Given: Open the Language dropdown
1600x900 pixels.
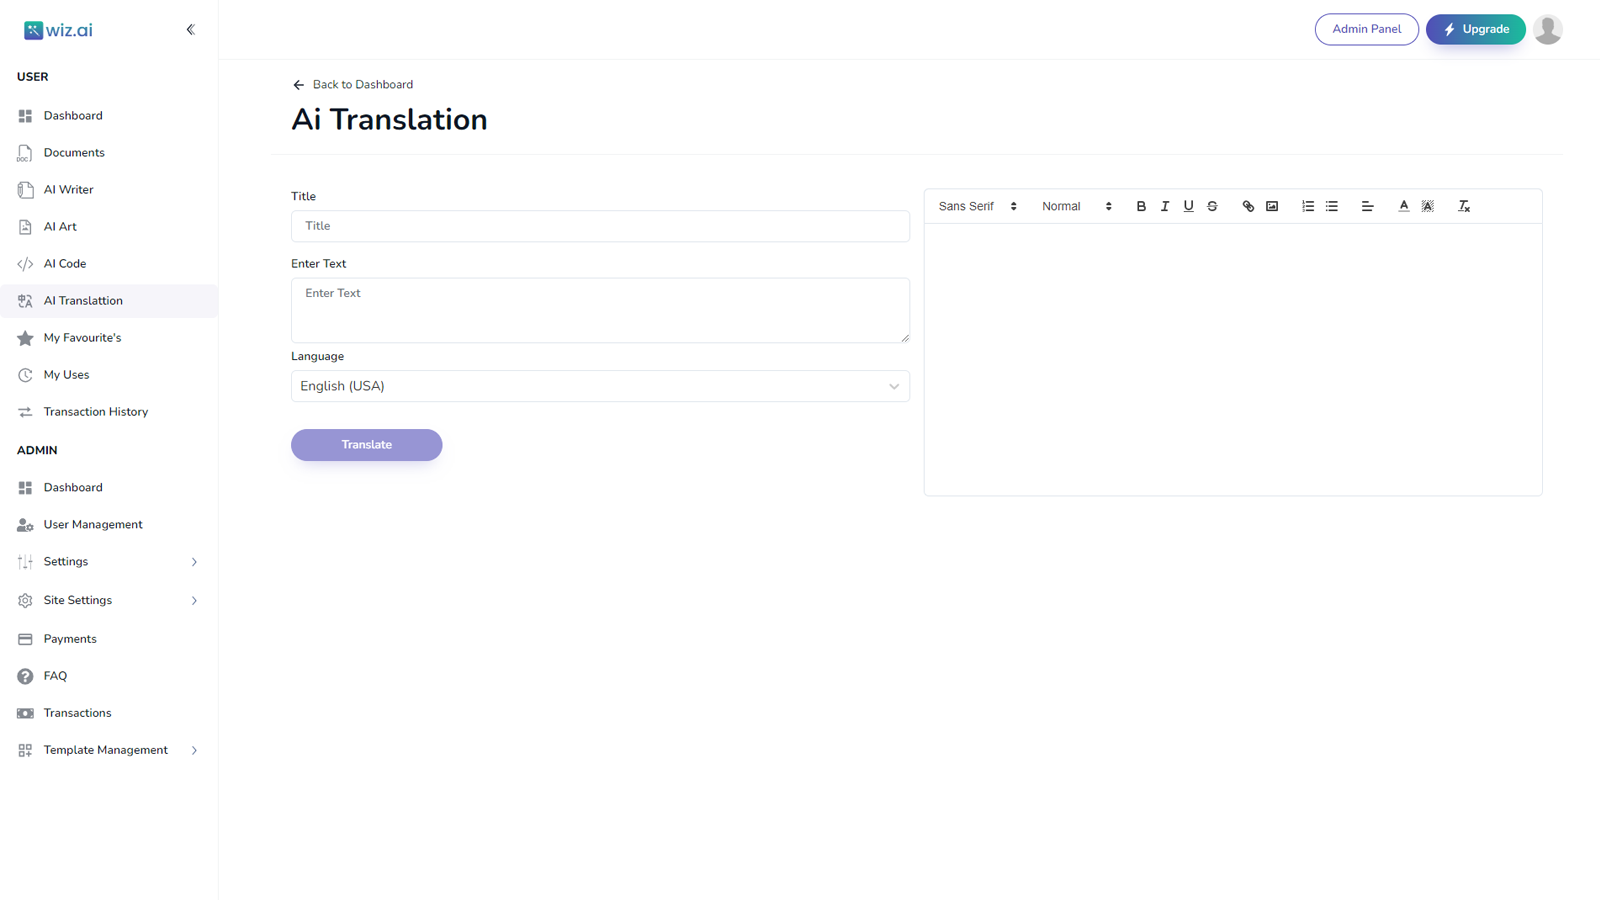Looking at the screenshot, I should (x=599, y=386).
